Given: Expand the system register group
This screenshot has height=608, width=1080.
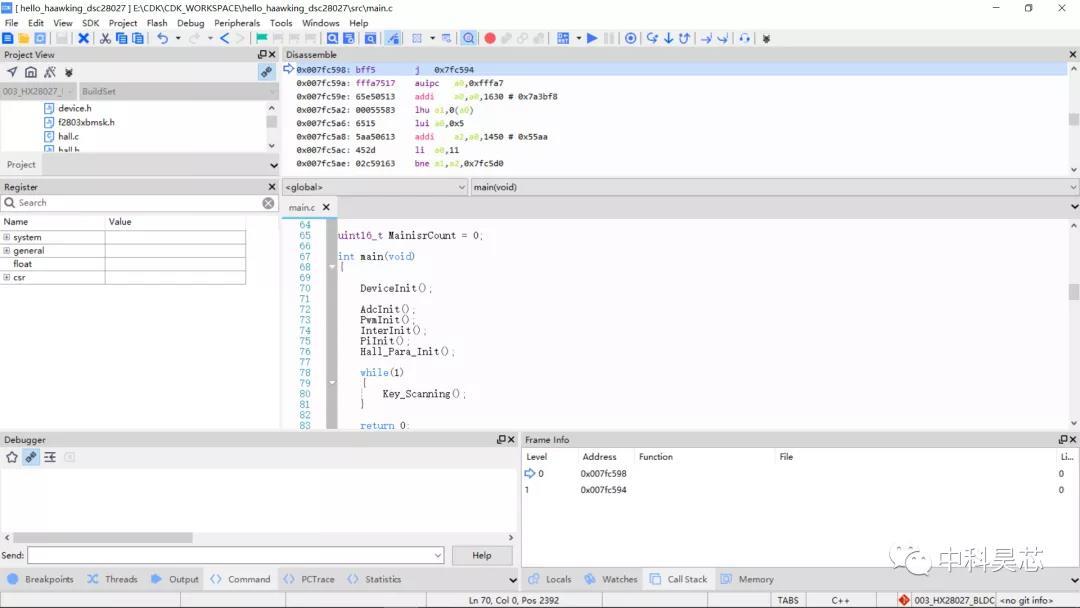Looking at the screenshot, I should tap(7, 237).
